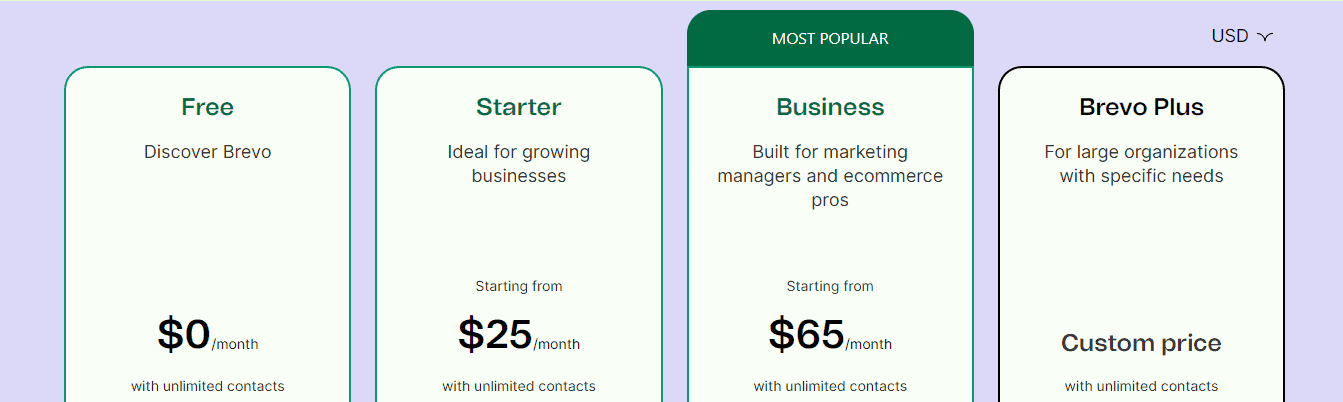Click the MOST POPULAR banner
This screenshot has height=402, width=1343.
tap(830, 39)
